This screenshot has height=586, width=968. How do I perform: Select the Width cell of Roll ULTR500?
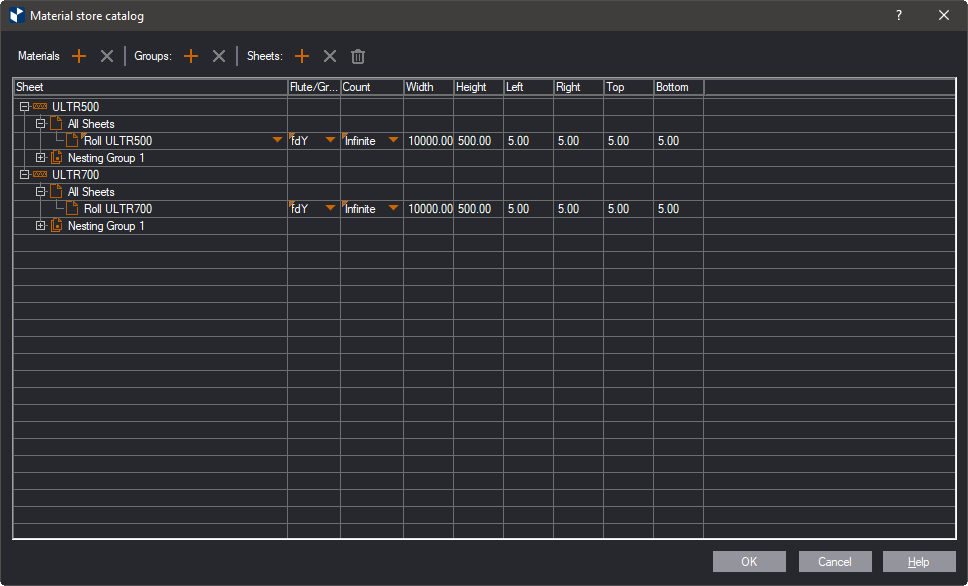click(x=429, y=141)
